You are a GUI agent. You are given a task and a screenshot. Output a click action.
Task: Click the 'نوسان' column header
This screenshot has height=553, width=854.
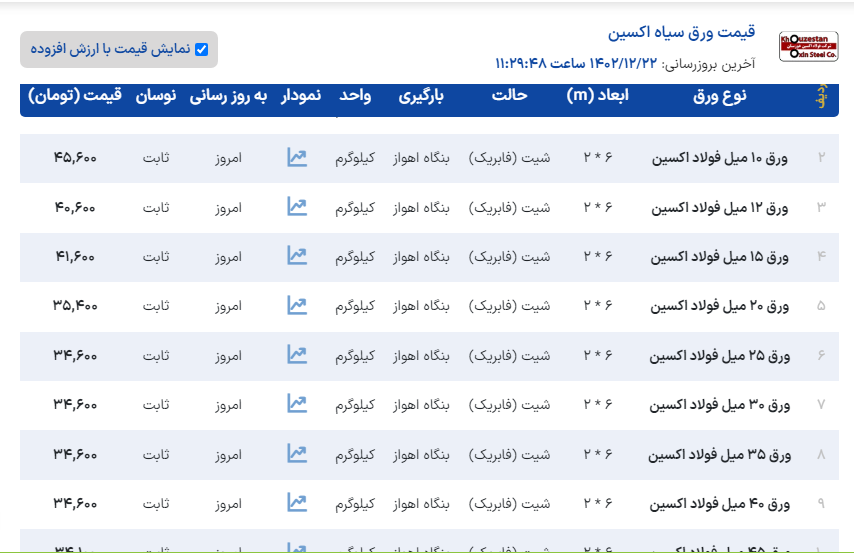(156, 96)
